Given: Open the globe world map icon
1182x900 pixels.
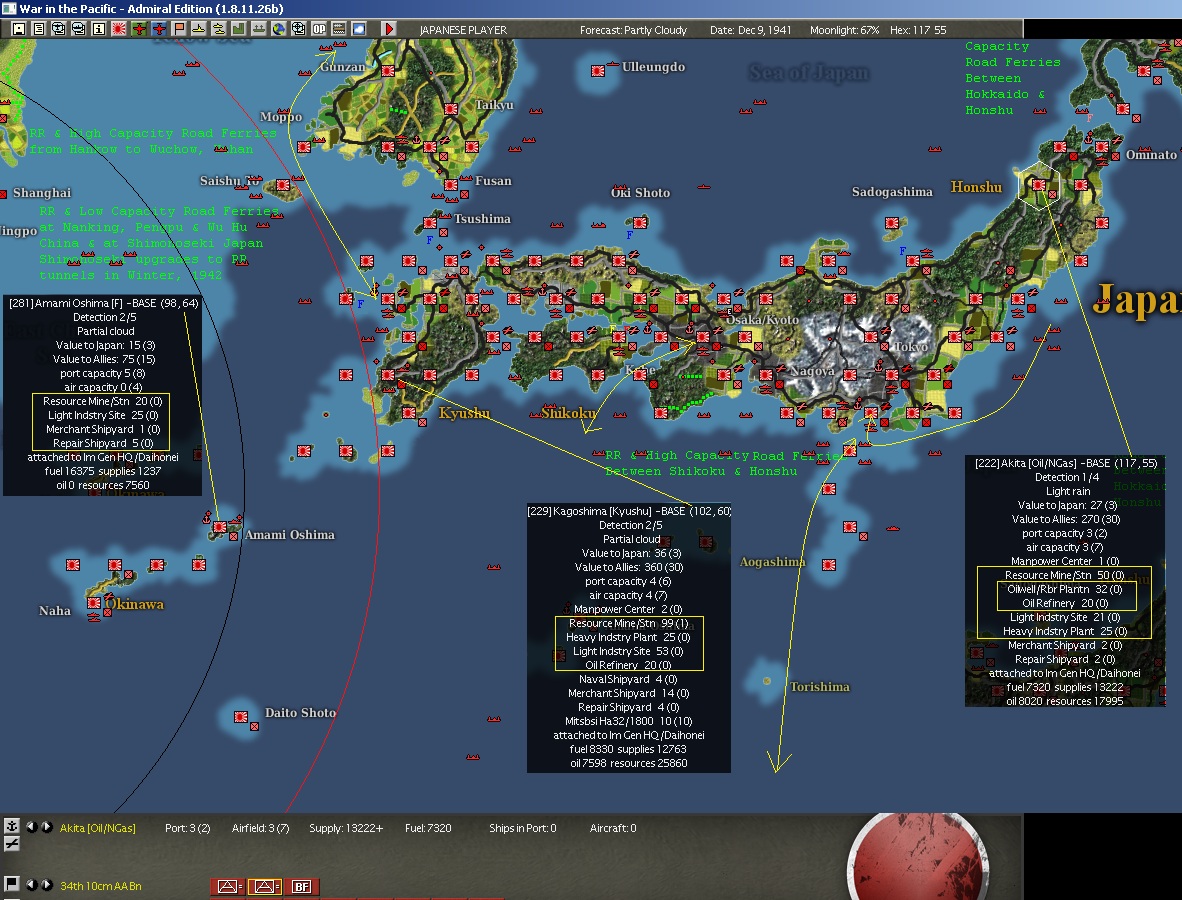Looking at the screenshot, I should point(279,29).
